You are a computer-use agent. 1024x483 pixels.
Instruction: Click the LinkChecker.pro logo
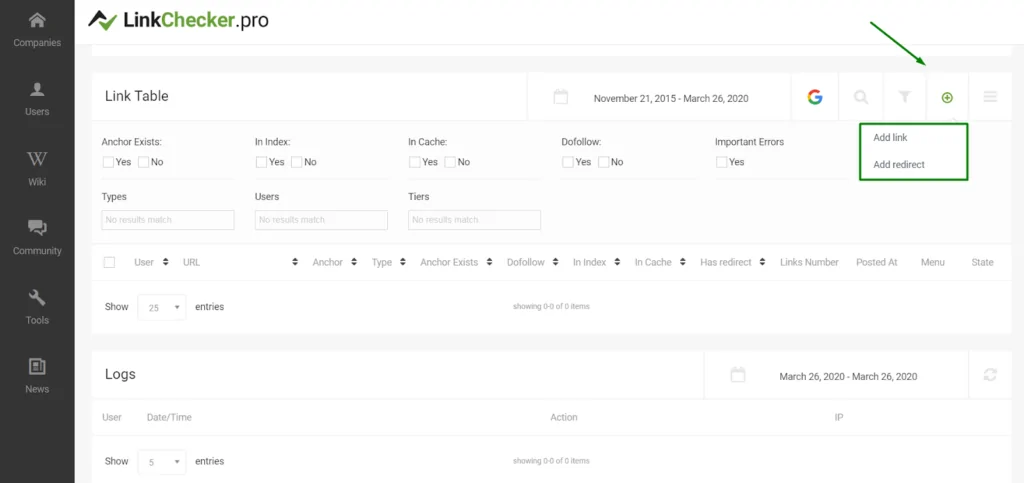(178, 20)
